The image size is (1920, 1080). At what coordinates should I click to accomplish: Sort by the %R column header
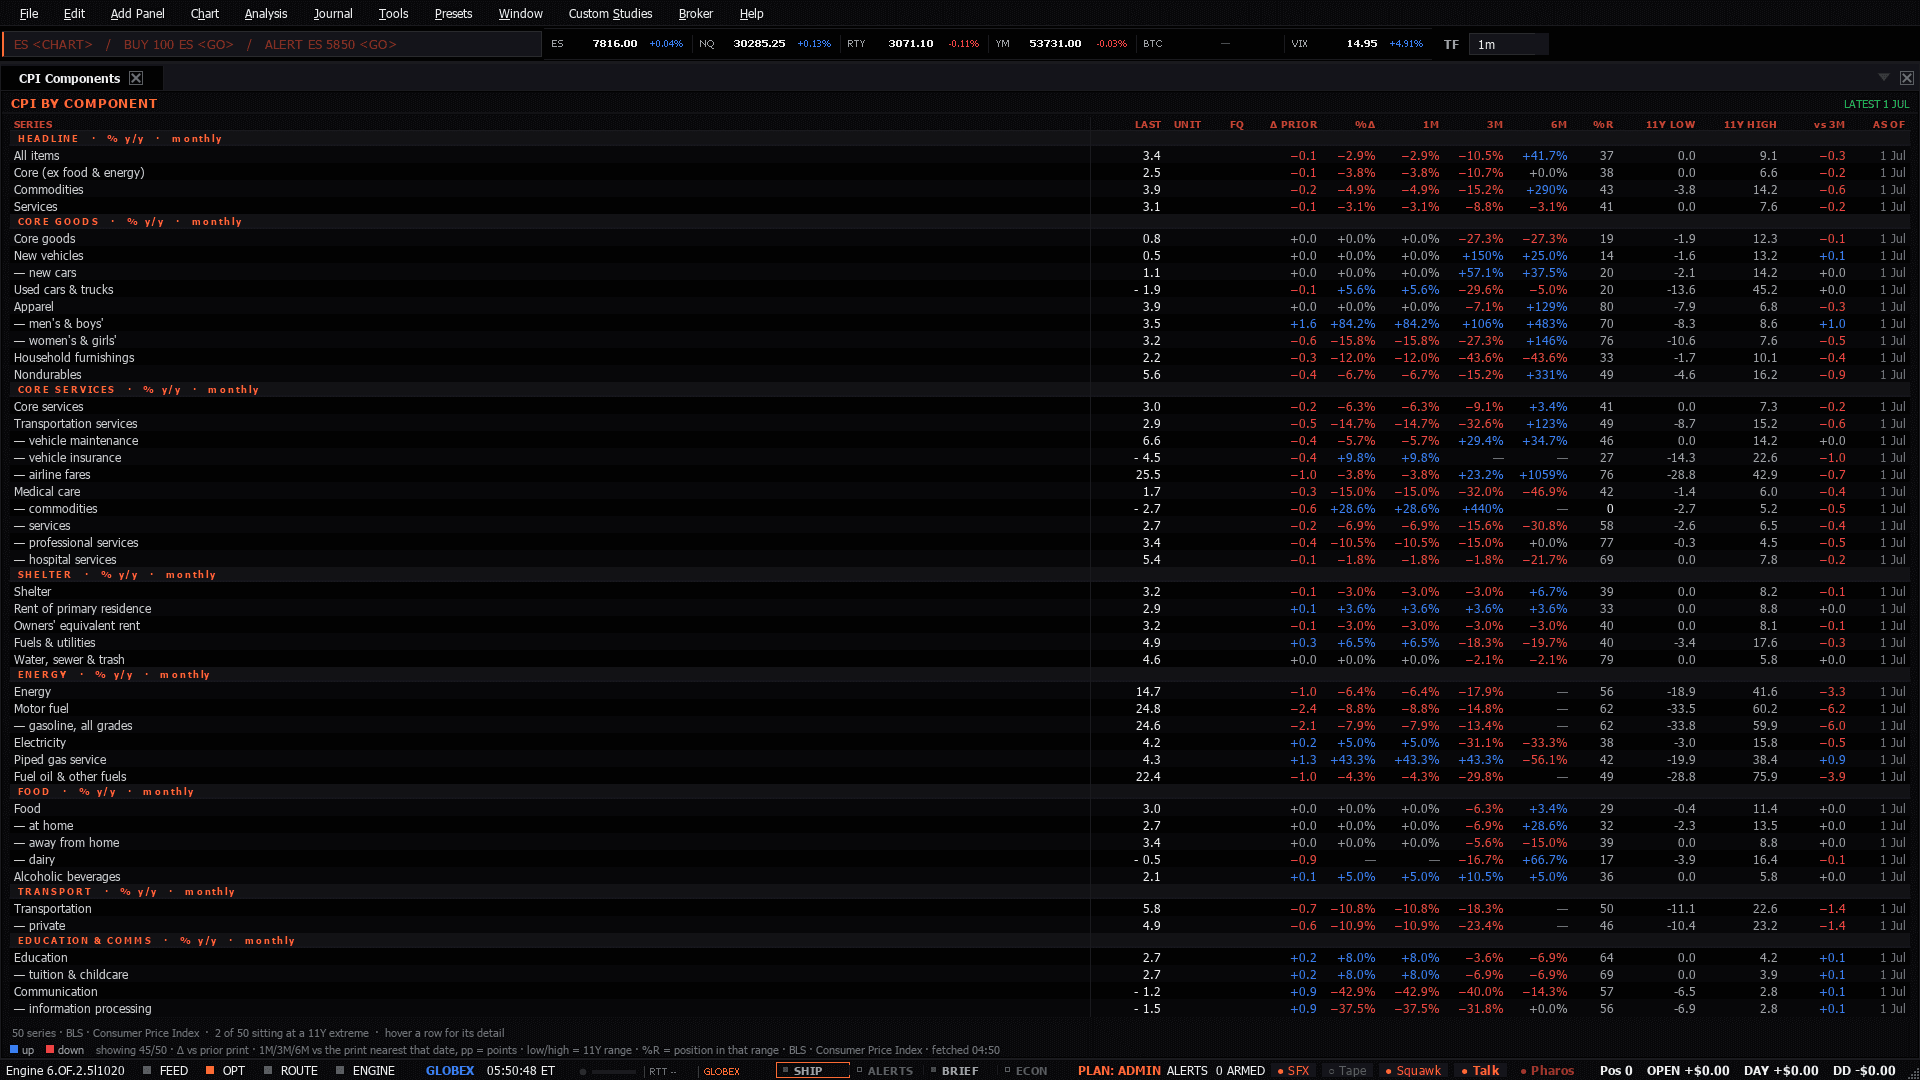tap(1603, 125)
